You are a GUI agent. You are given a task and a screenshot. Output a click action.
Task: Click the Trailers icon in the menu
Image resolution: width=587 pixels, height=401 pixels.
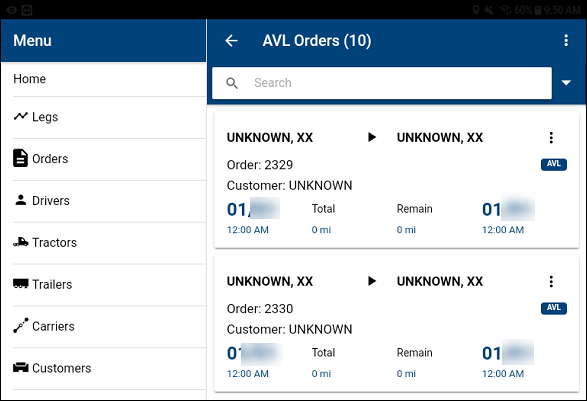[21, 284]
